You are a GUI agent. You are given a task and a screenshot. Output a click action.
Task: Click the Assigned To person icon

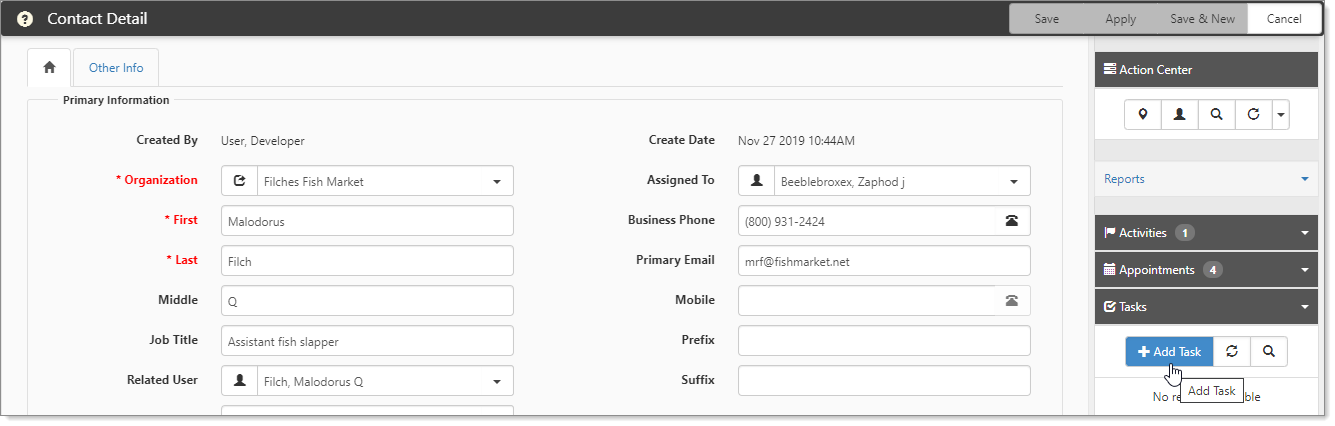[x=757, y=181]
